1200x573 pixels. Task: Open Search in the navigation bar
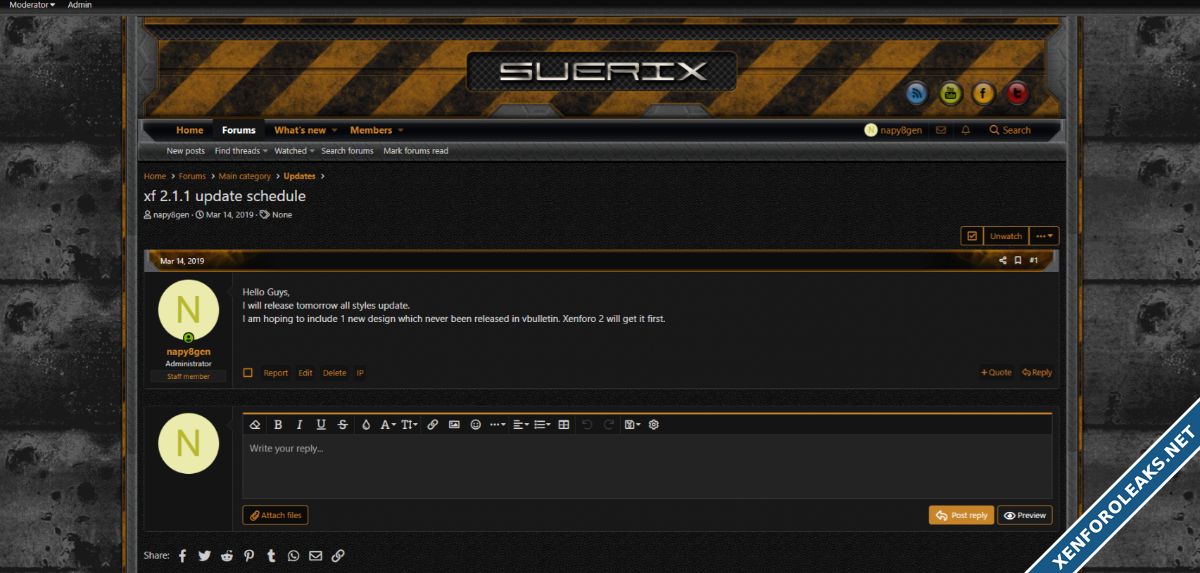point(1010,130)
